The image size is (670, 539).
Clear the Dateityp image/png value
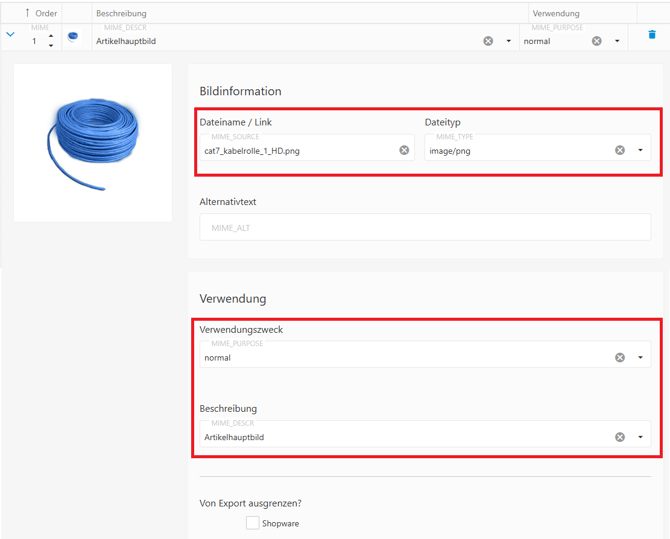620,150
